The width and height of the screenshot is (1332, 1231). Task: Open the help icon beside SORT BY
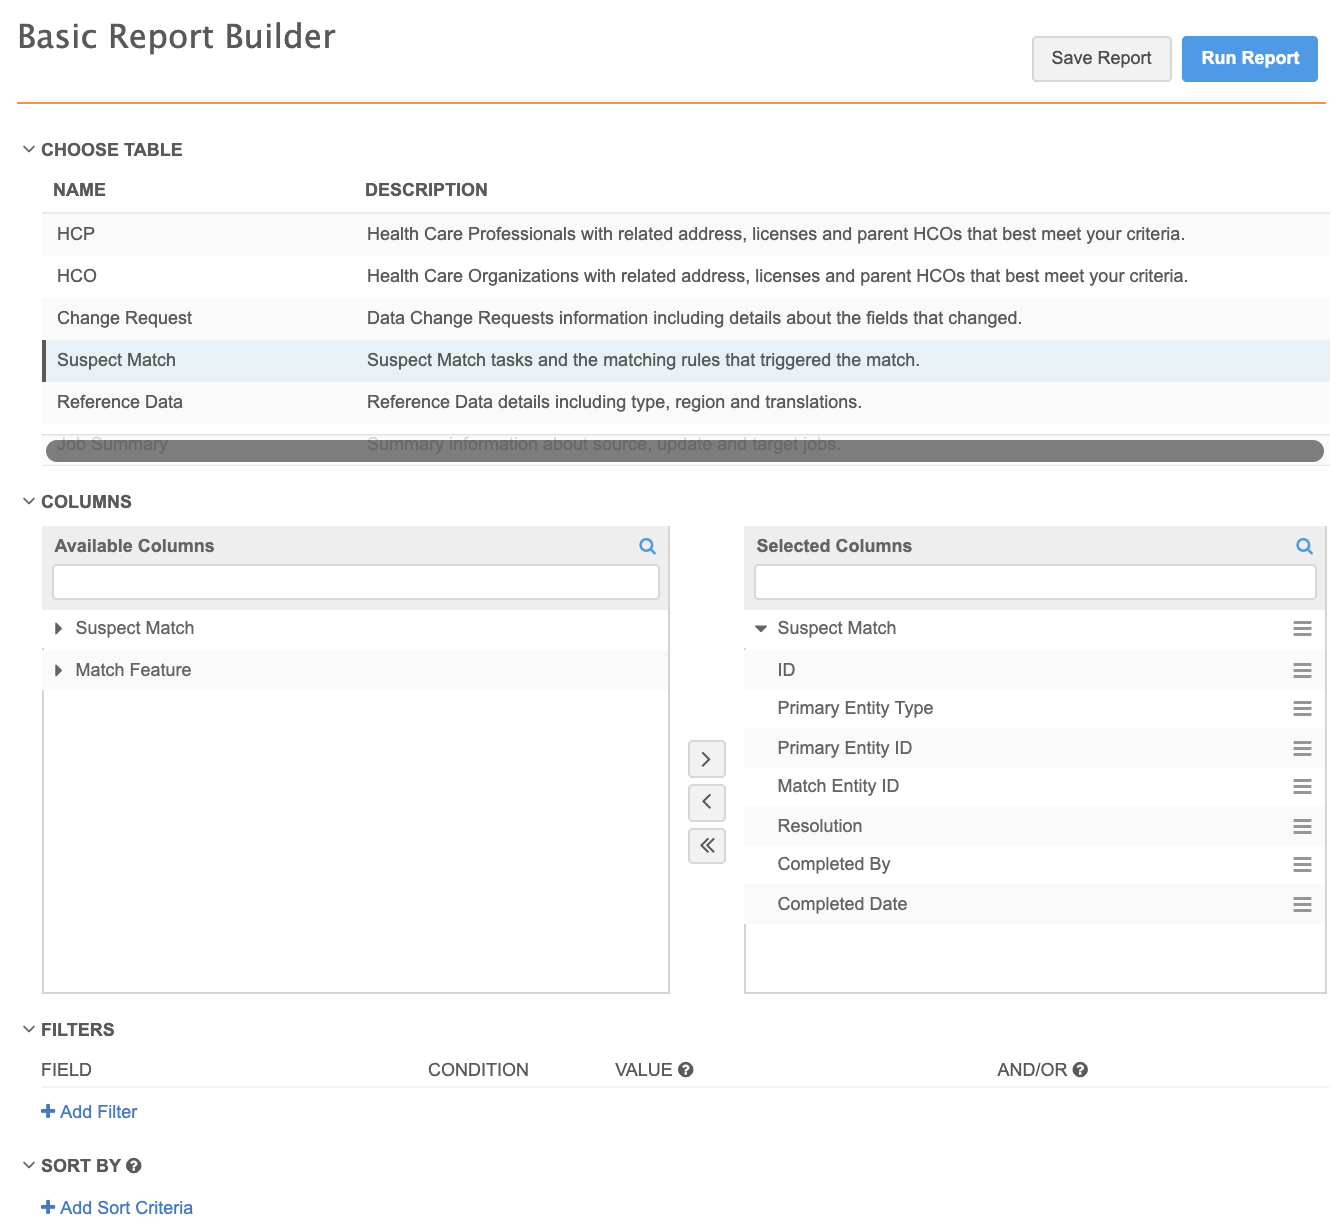134,1165
